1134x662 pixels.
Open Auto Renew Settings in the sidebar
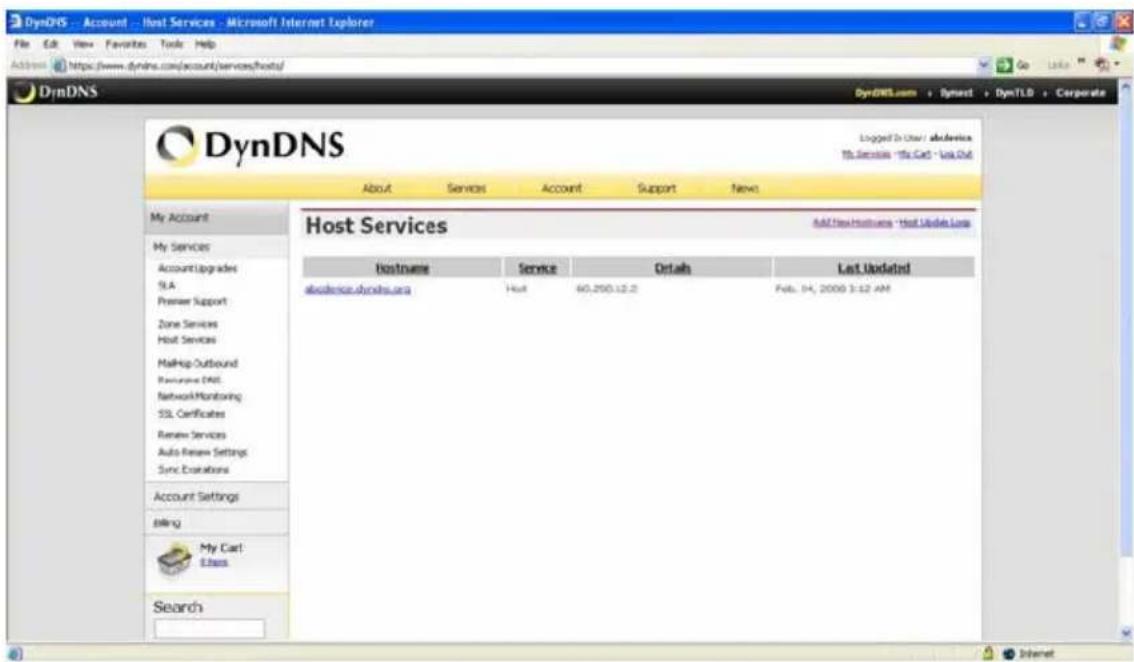tap(202, 452)
